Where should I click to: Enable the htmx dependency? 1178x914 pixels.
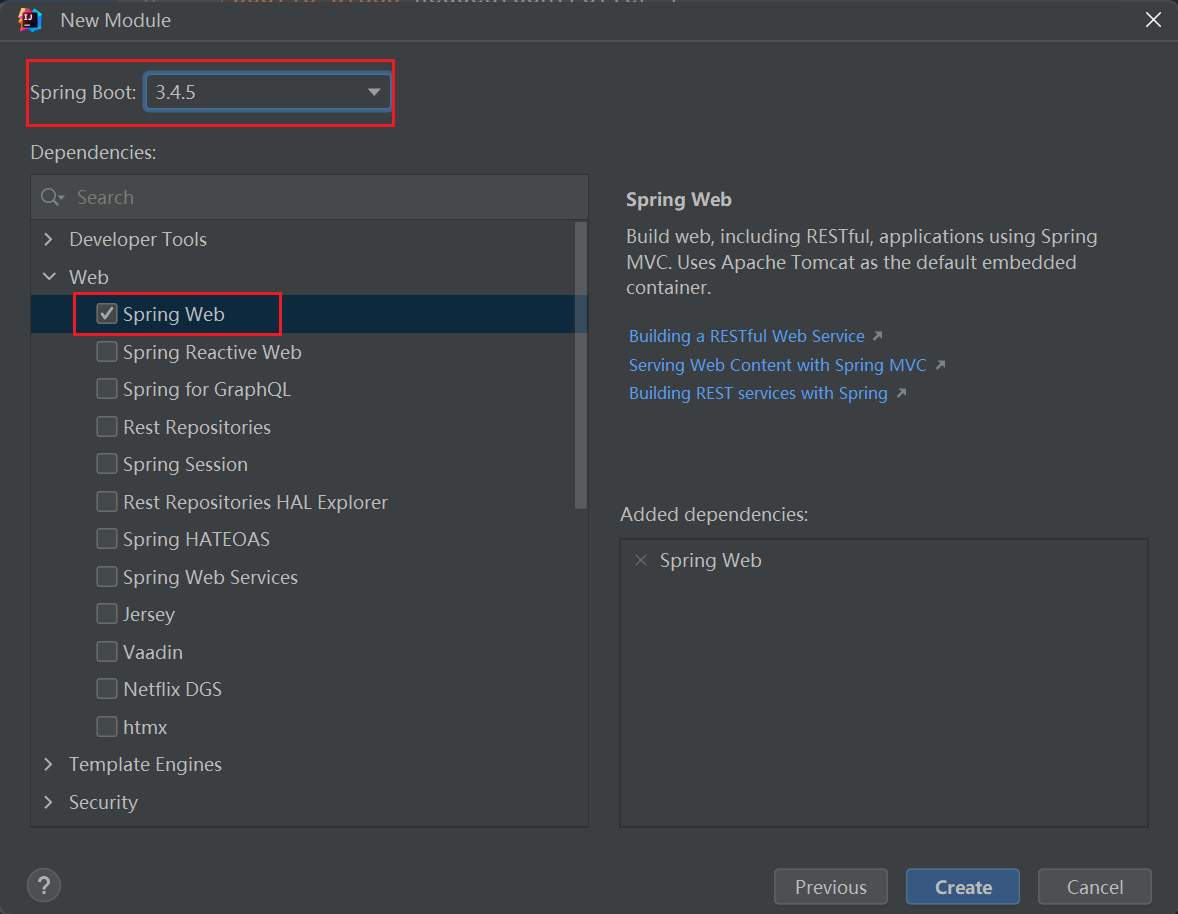pyautogui.click(x=107, y=726)
